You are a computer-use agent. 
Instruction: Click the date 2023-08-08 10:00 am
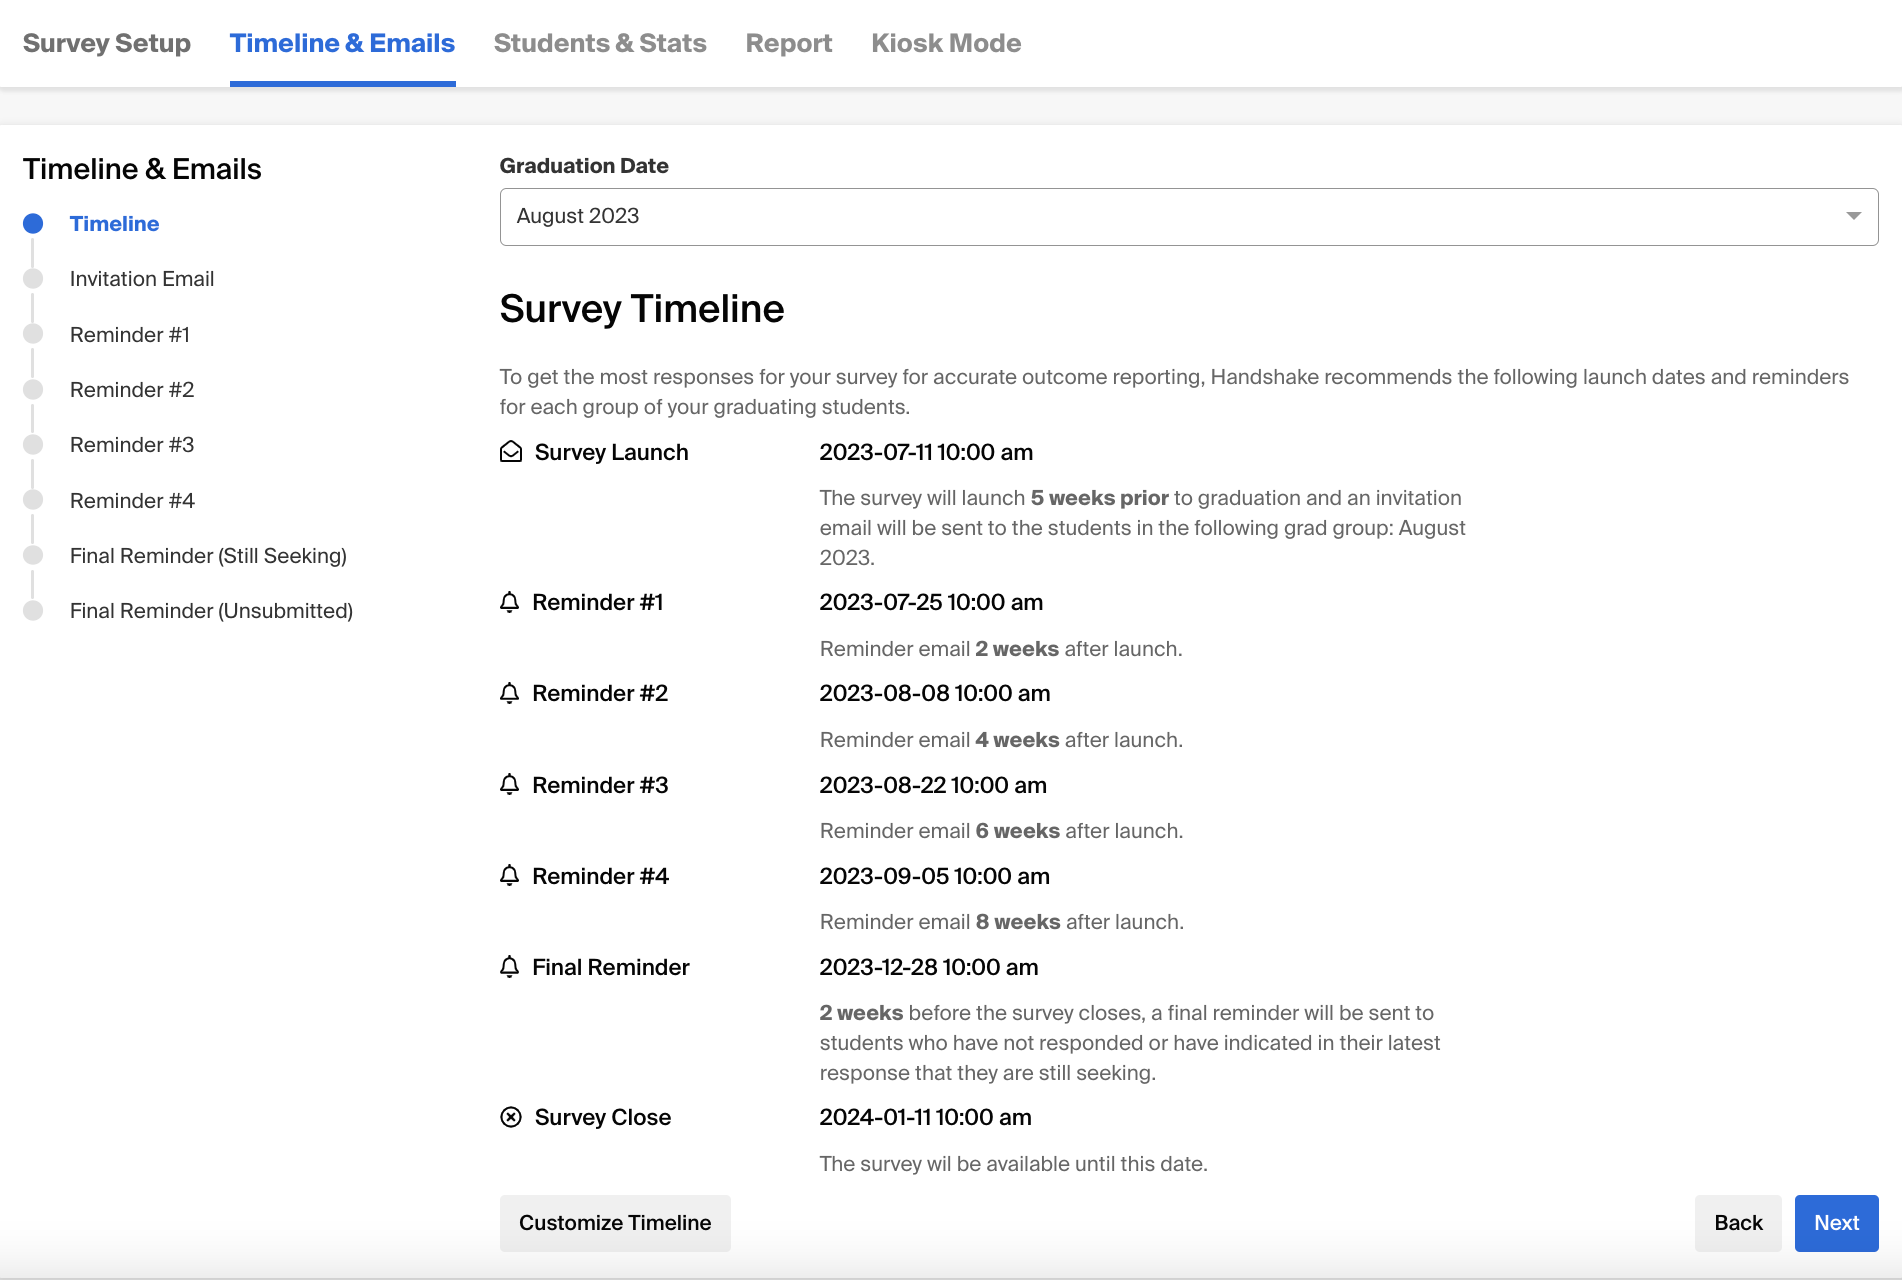[x=935, y=693]
